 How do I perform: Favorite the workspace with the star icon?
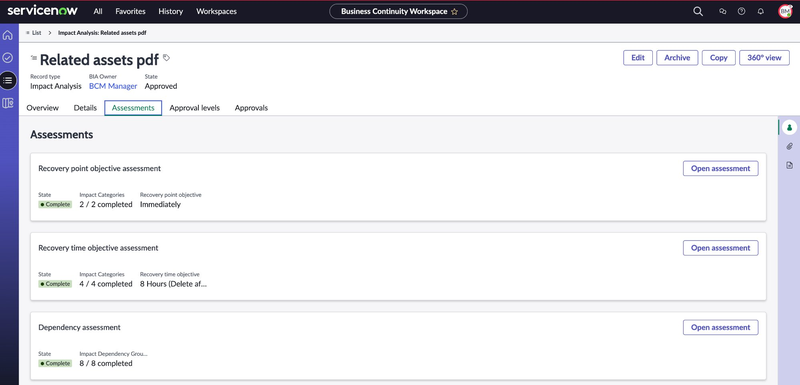coord(454,12)
